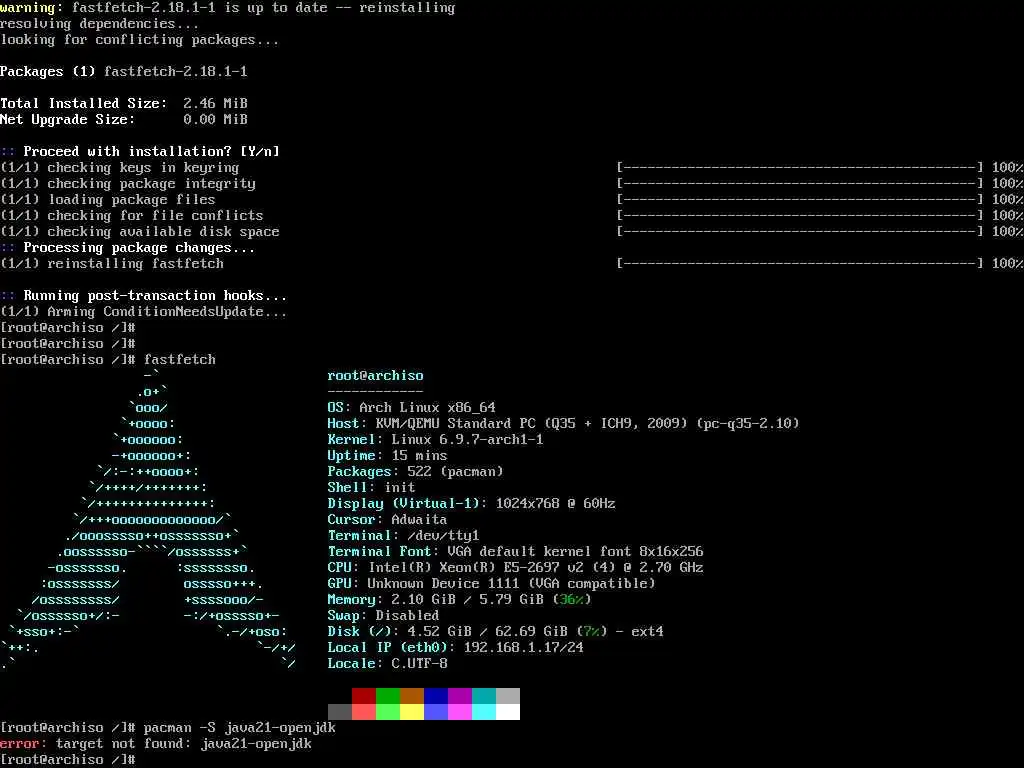
Task: Click the bright yellow color block
Action: (412, 712)
